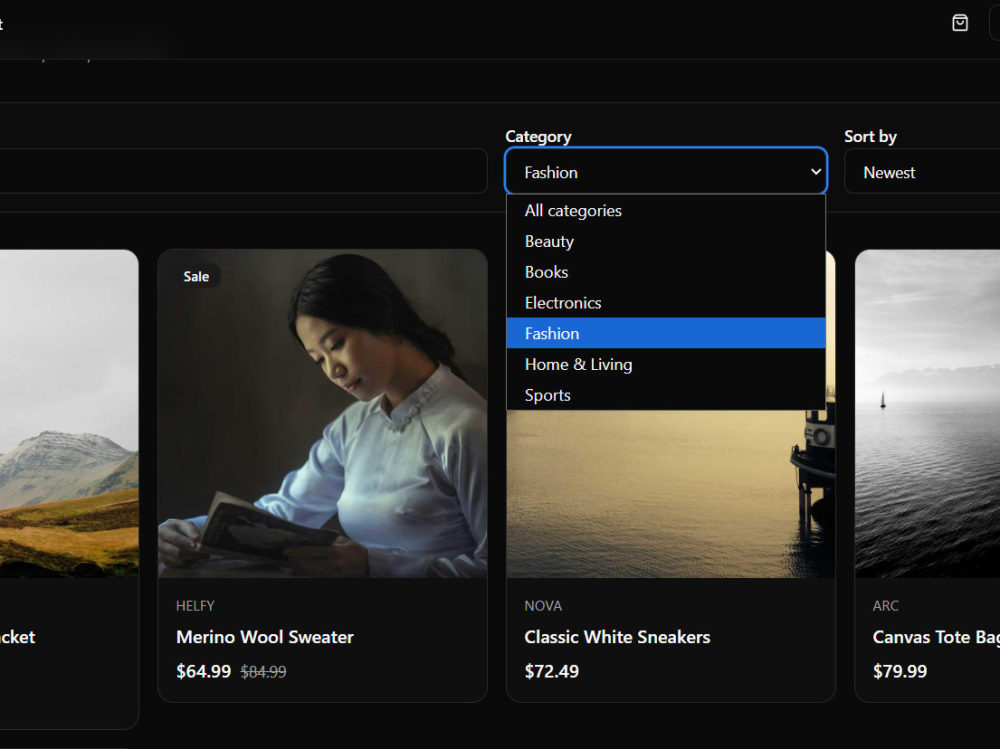Click the $72.49 sneakers price
The width and height of the screenshot is (1000, 749).
tap(552, 671)
